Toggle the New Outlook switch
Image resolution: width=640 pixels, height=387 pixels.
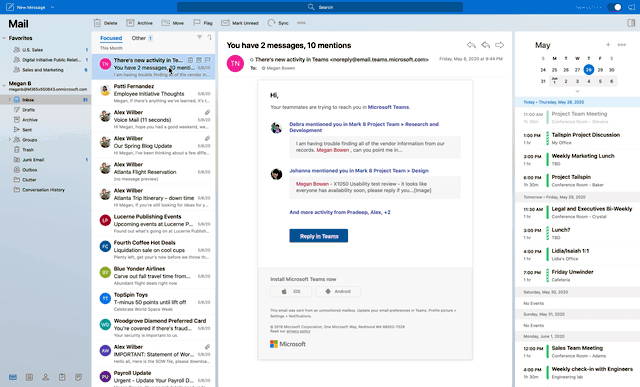[614, 7]
